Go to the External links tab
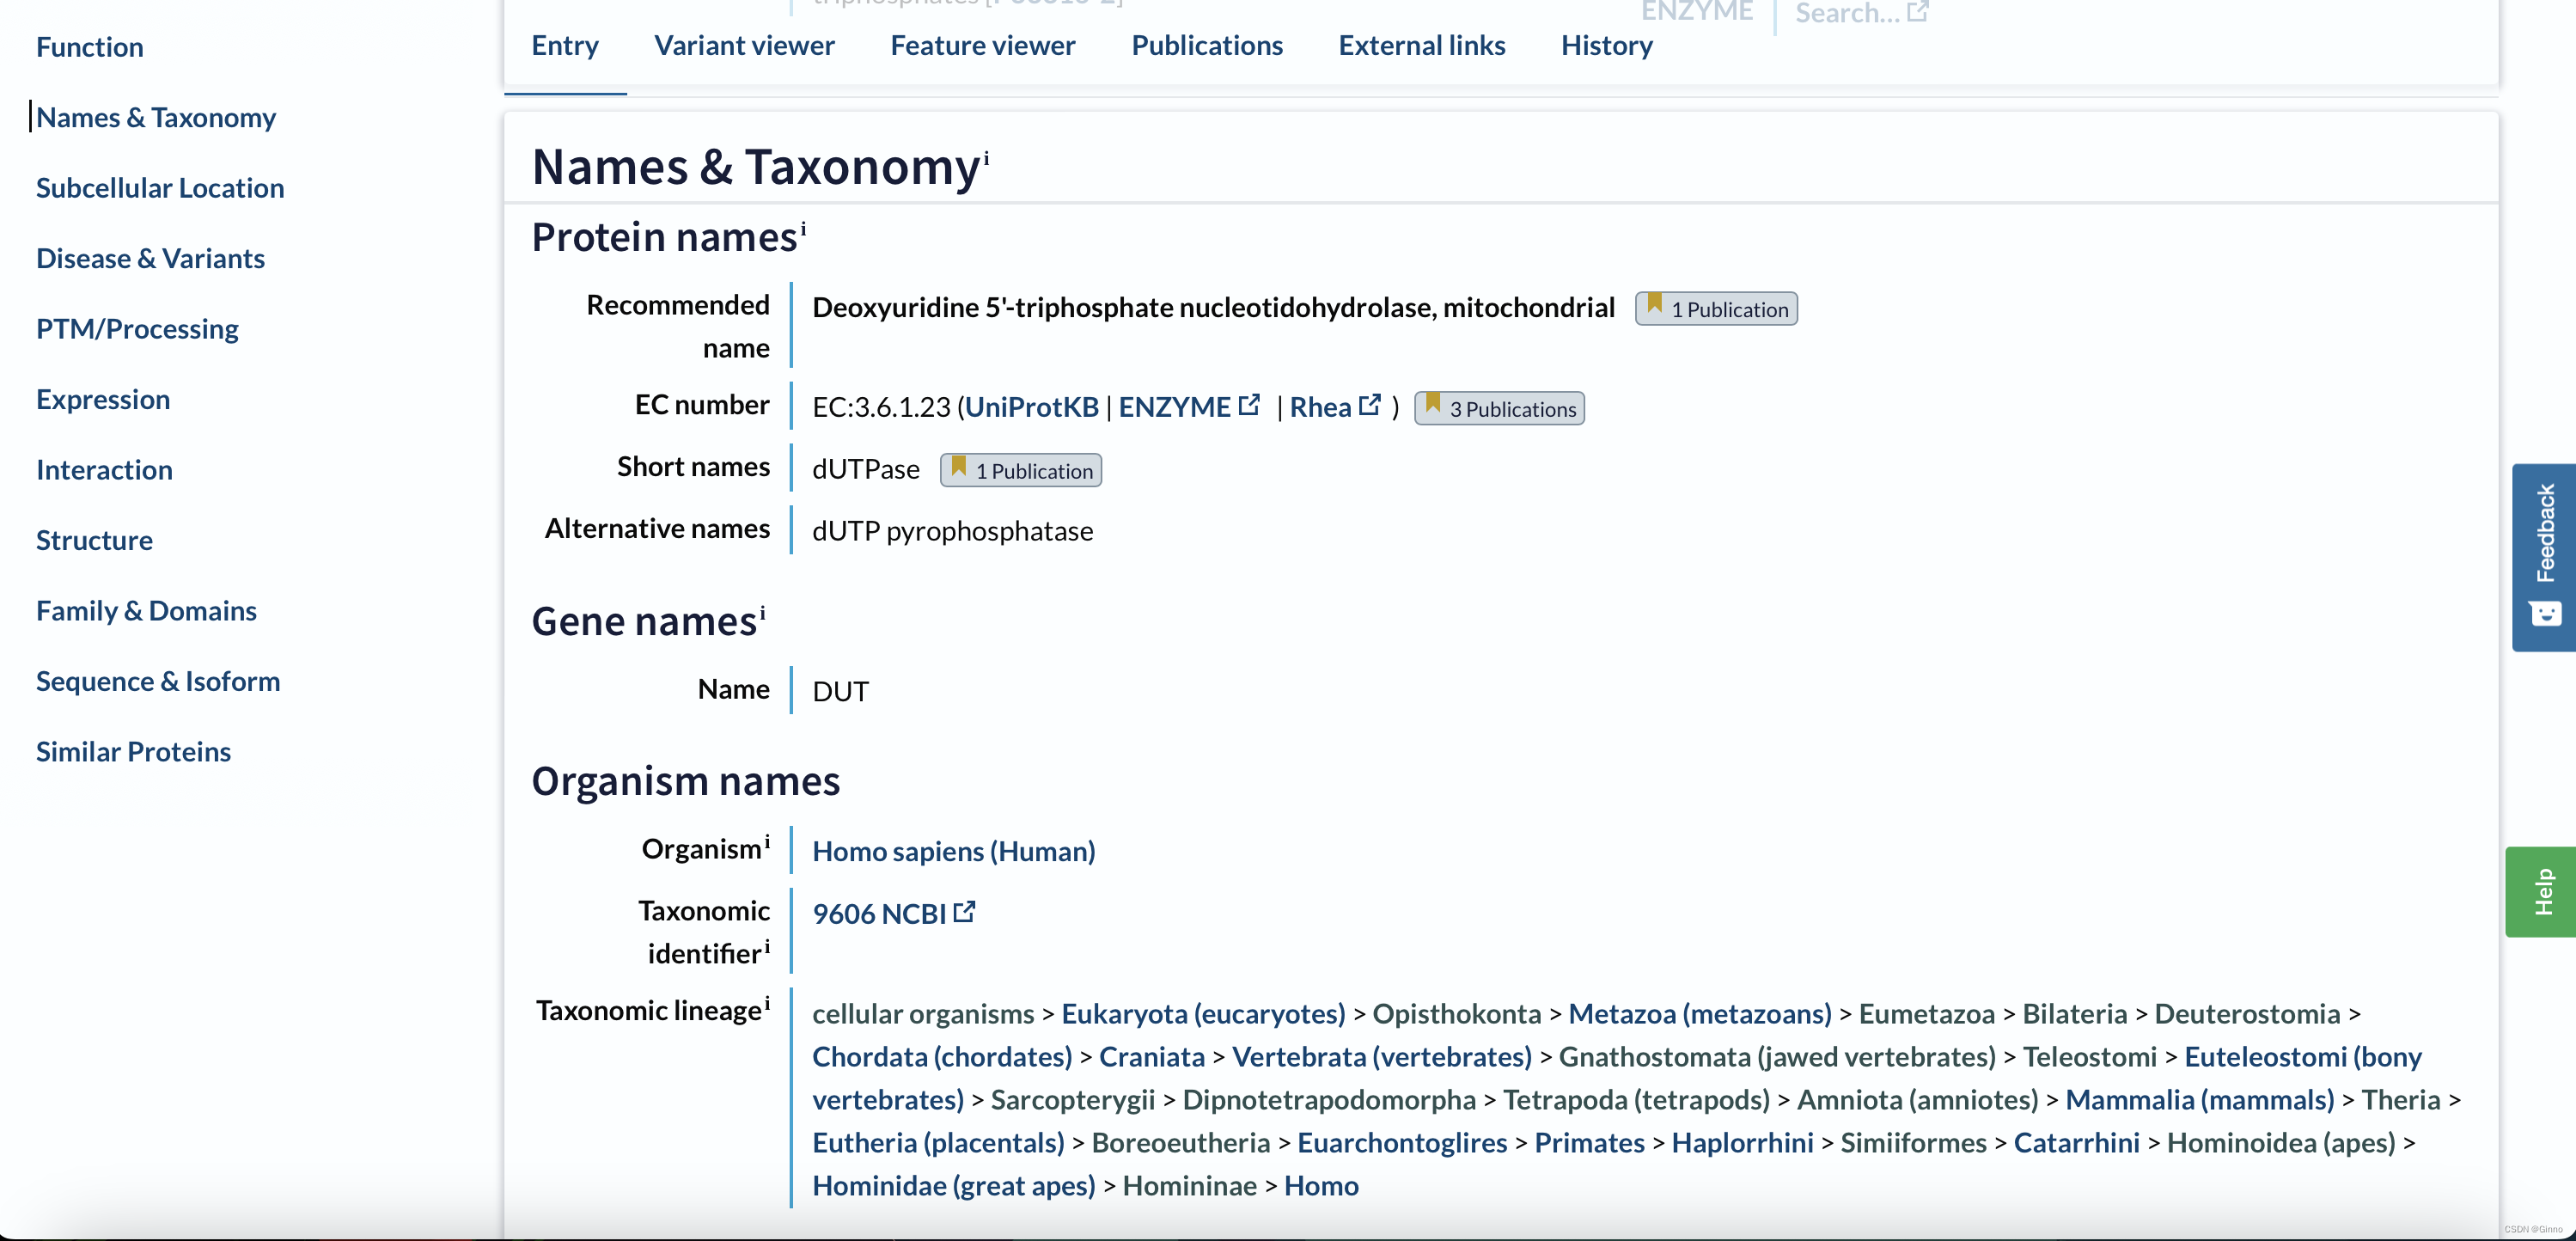2576x1241 pixels. pyautogui.click(x=1422, y=46)
